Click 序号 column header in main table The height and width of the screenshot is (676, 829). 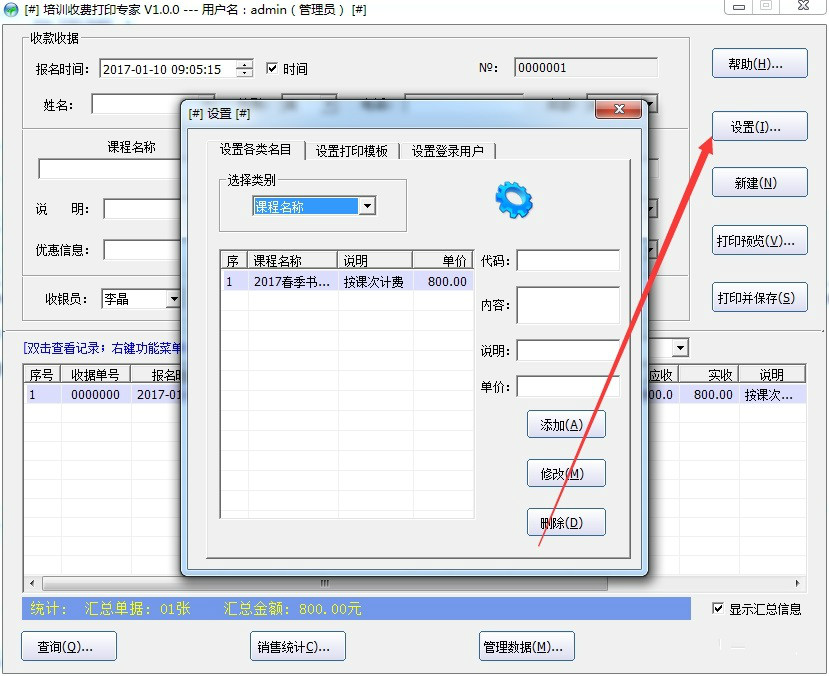click(42, 375)
